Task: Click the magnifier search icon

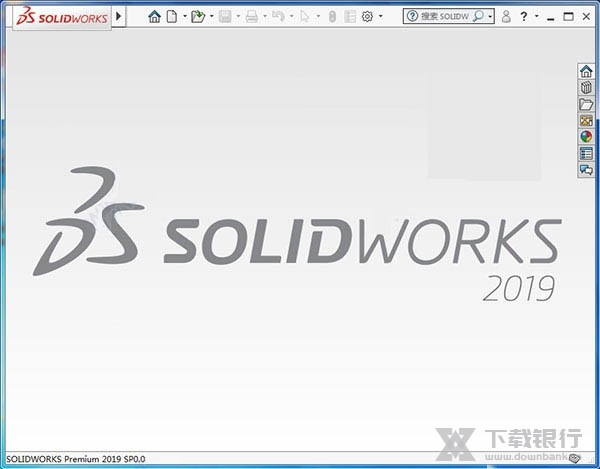Action: click(478, 16)
